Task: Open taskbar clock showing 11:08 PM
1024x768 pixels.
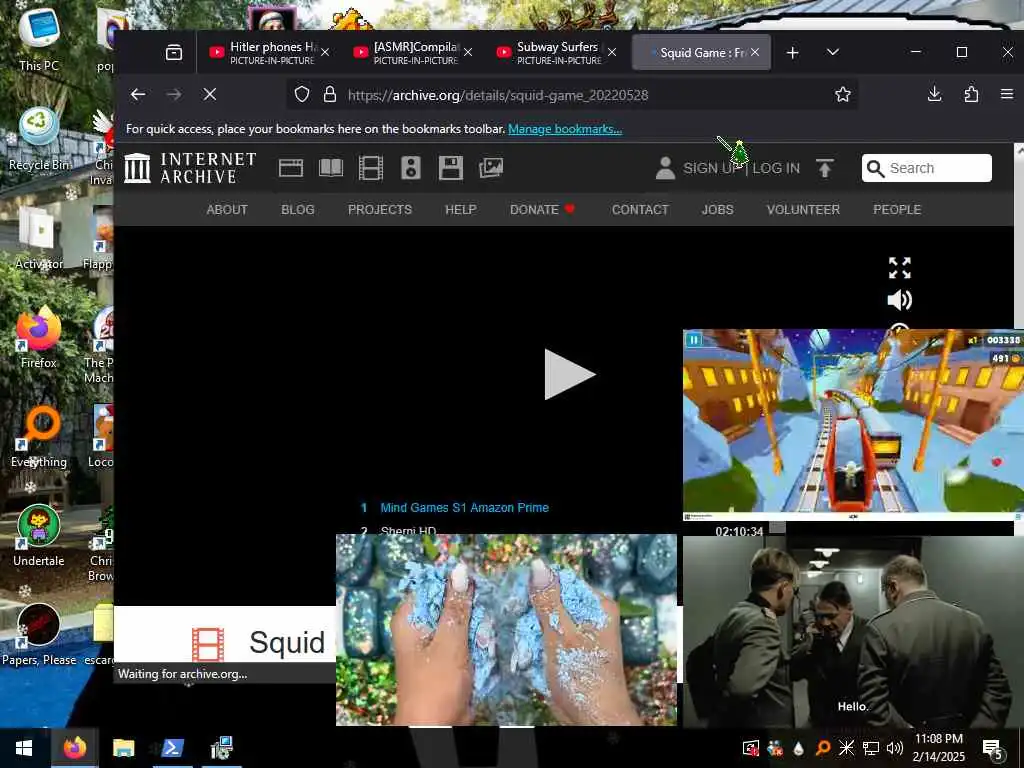Action: point(938,748)
